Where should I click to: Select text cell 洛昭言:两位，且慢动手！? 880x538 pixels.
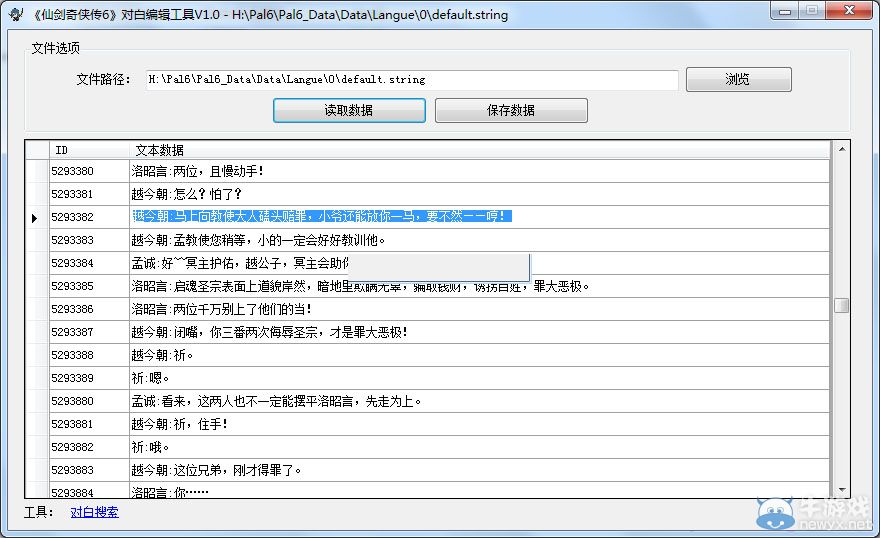(x=479, y=171)
